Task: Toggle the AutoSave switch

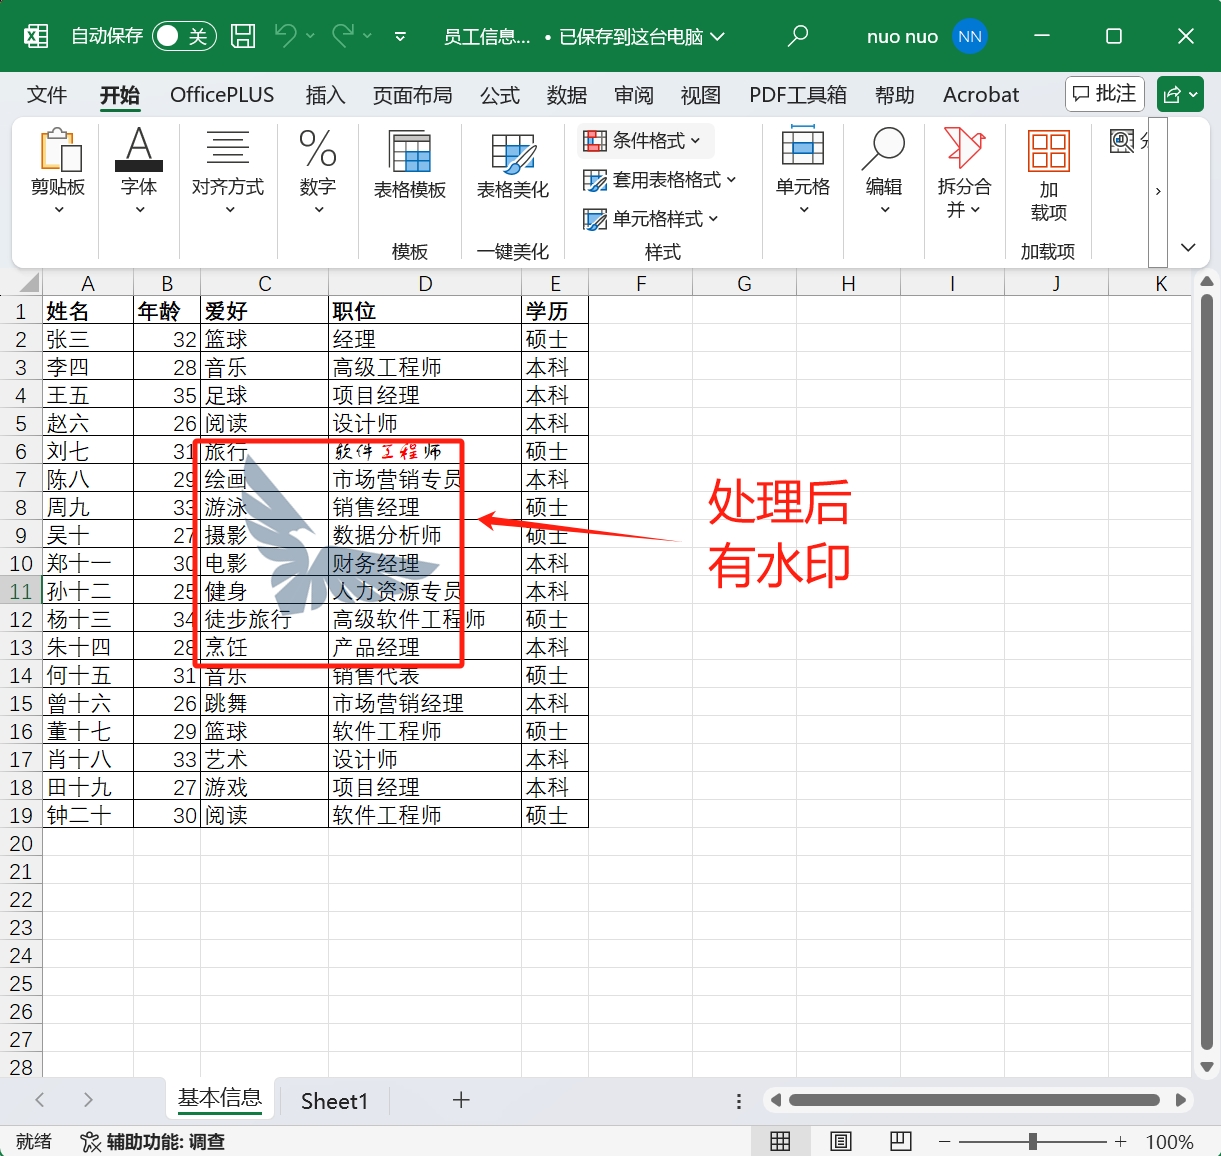Action: (x=184, y=37)
